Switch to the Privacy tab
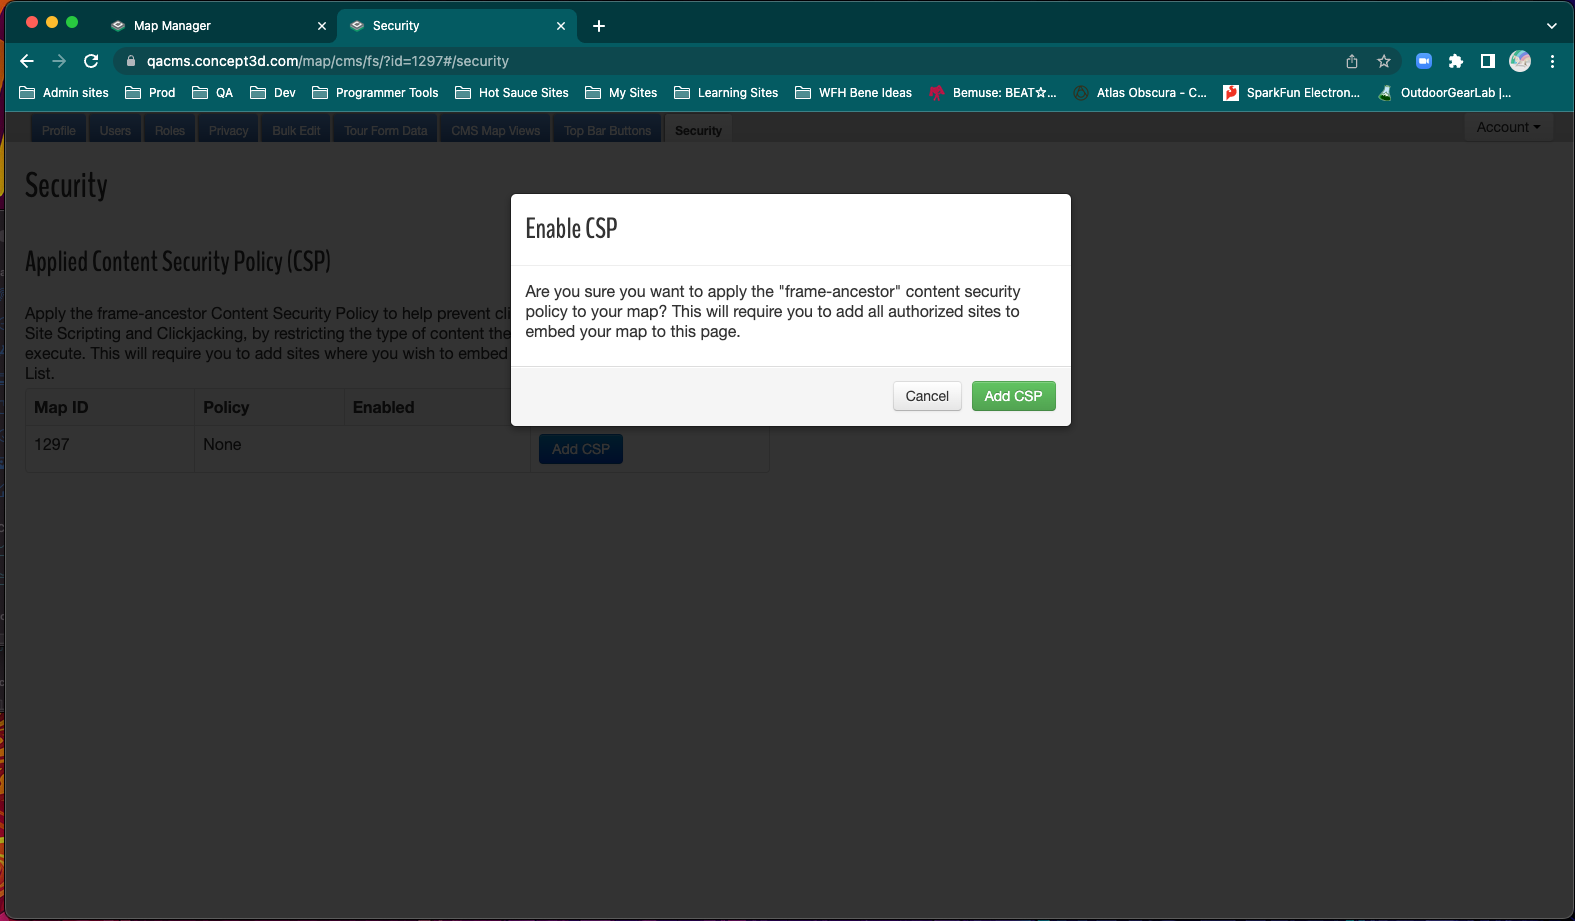This screenshot has height=921, width=1575. [228, 130]
